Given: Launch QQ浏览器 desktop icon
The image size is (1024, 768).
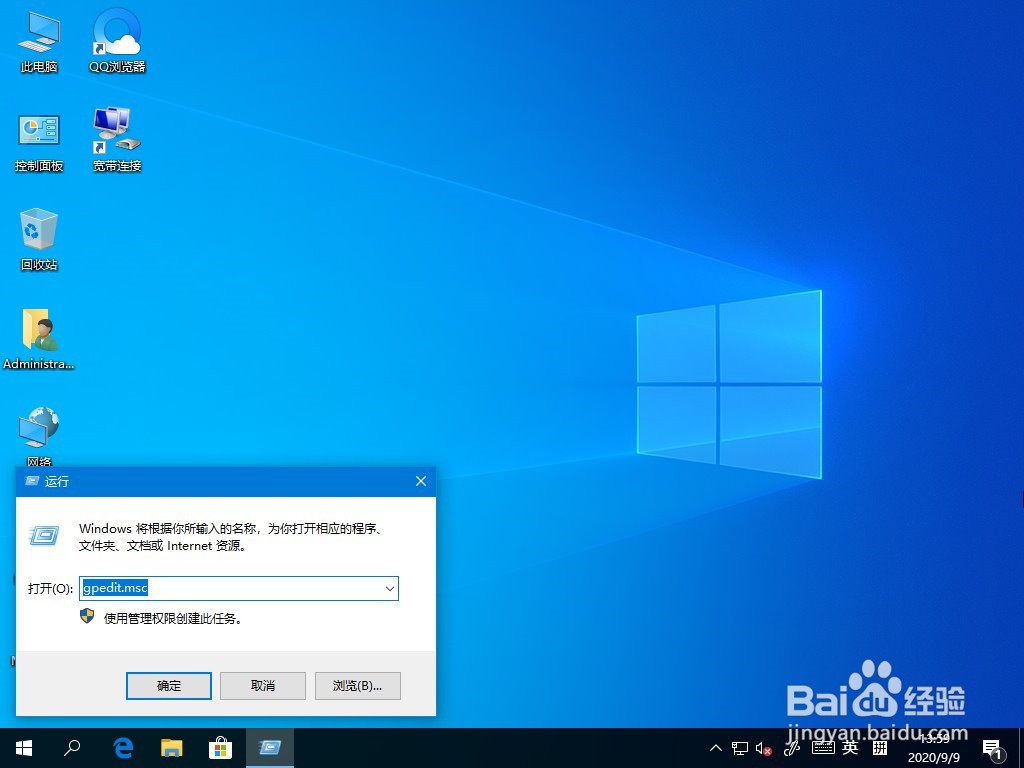Looking at the screenshot, I should click(x=115, y=35).
